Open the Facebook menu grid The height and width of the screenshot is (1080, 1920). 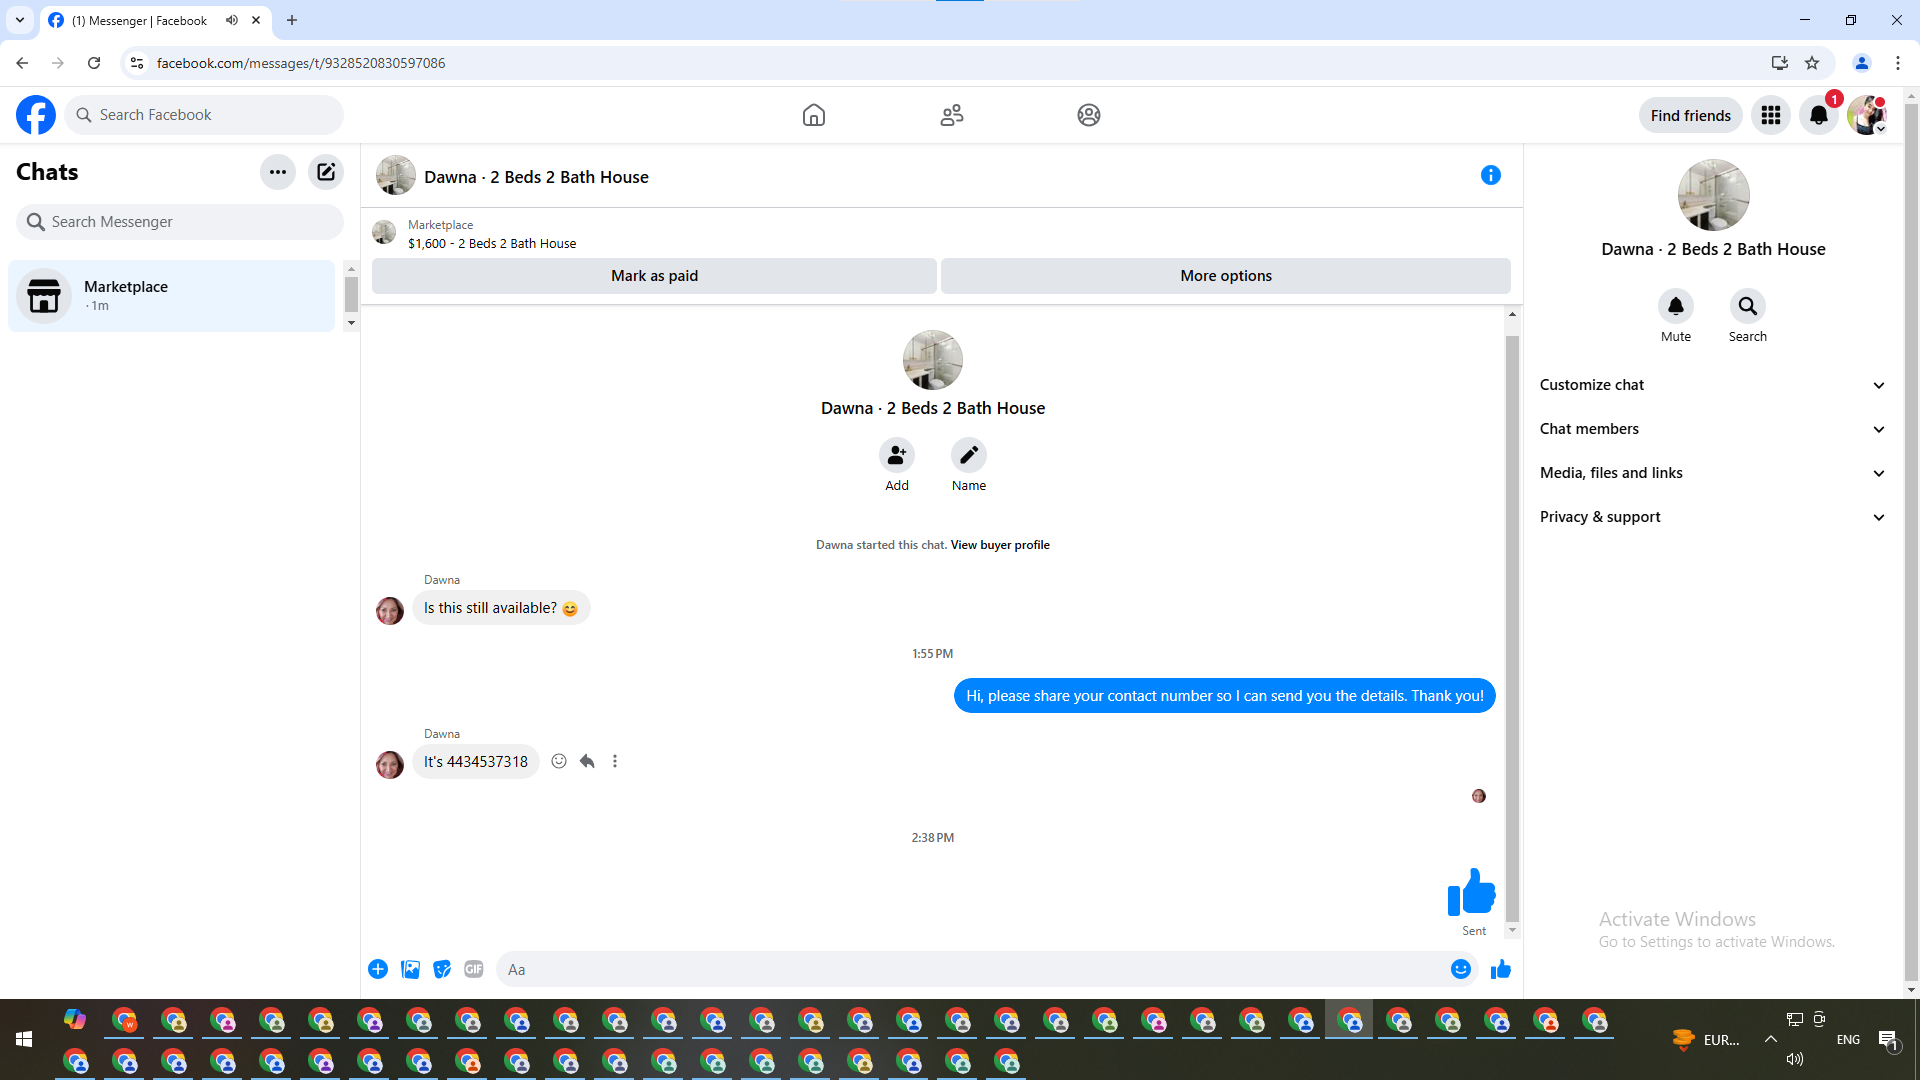[1770, 116]
